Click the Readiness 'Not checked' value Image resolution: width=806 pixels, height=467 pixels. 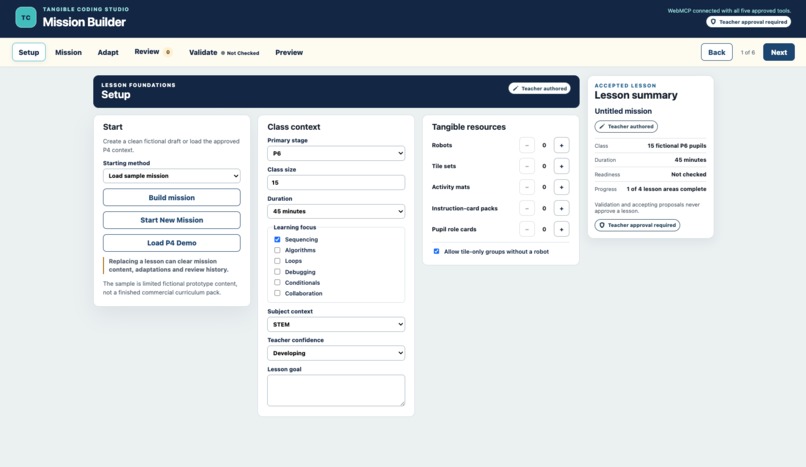(x=688, y=174)
